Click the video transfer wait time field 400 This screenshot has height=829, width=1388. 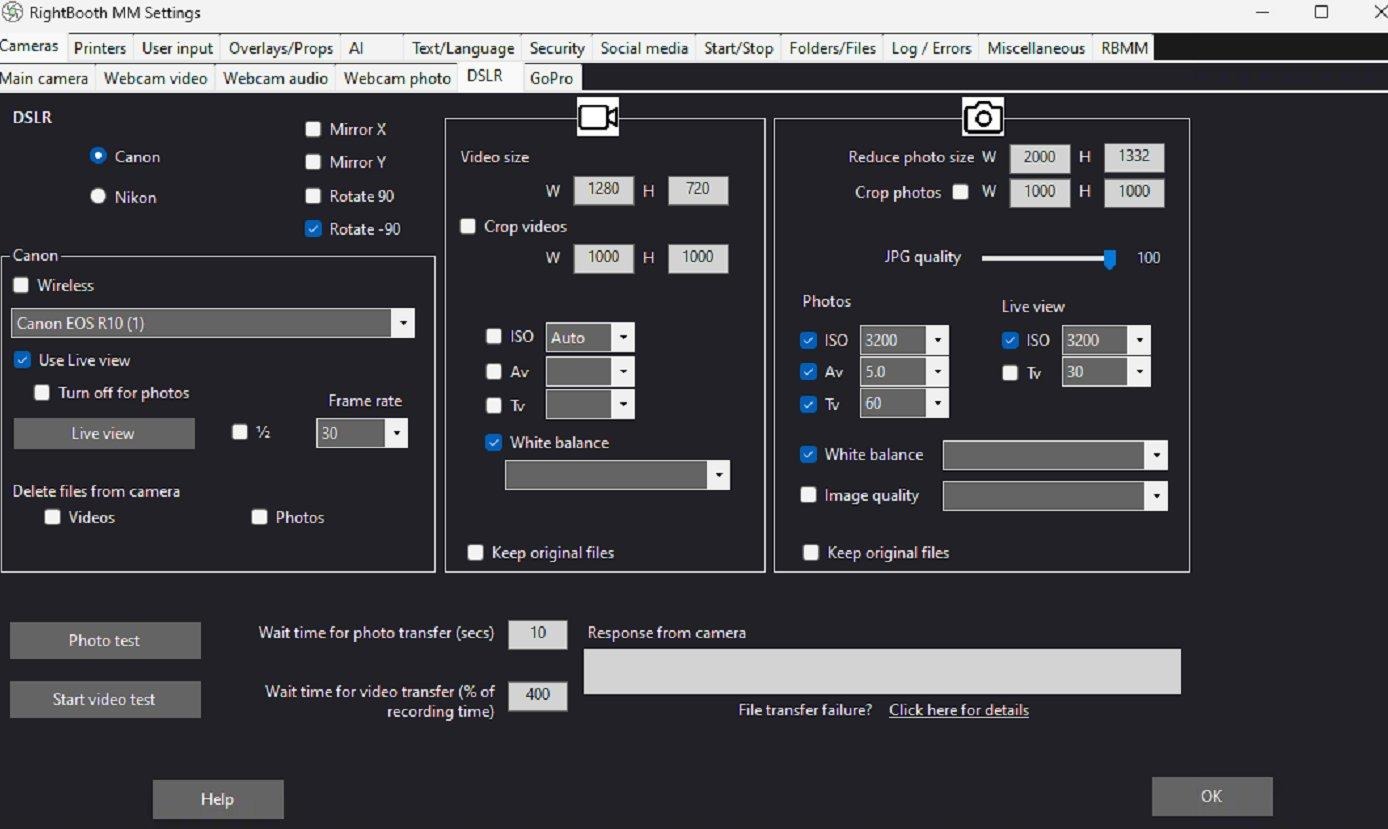click(538, 696)
